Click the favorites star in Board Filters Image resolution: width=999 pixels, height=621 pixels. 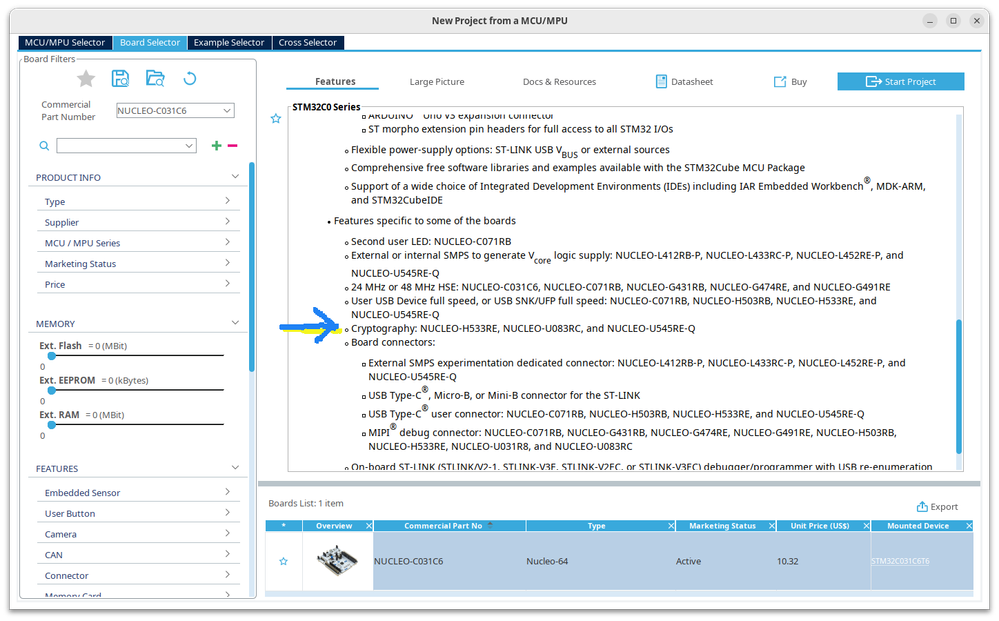86,79
